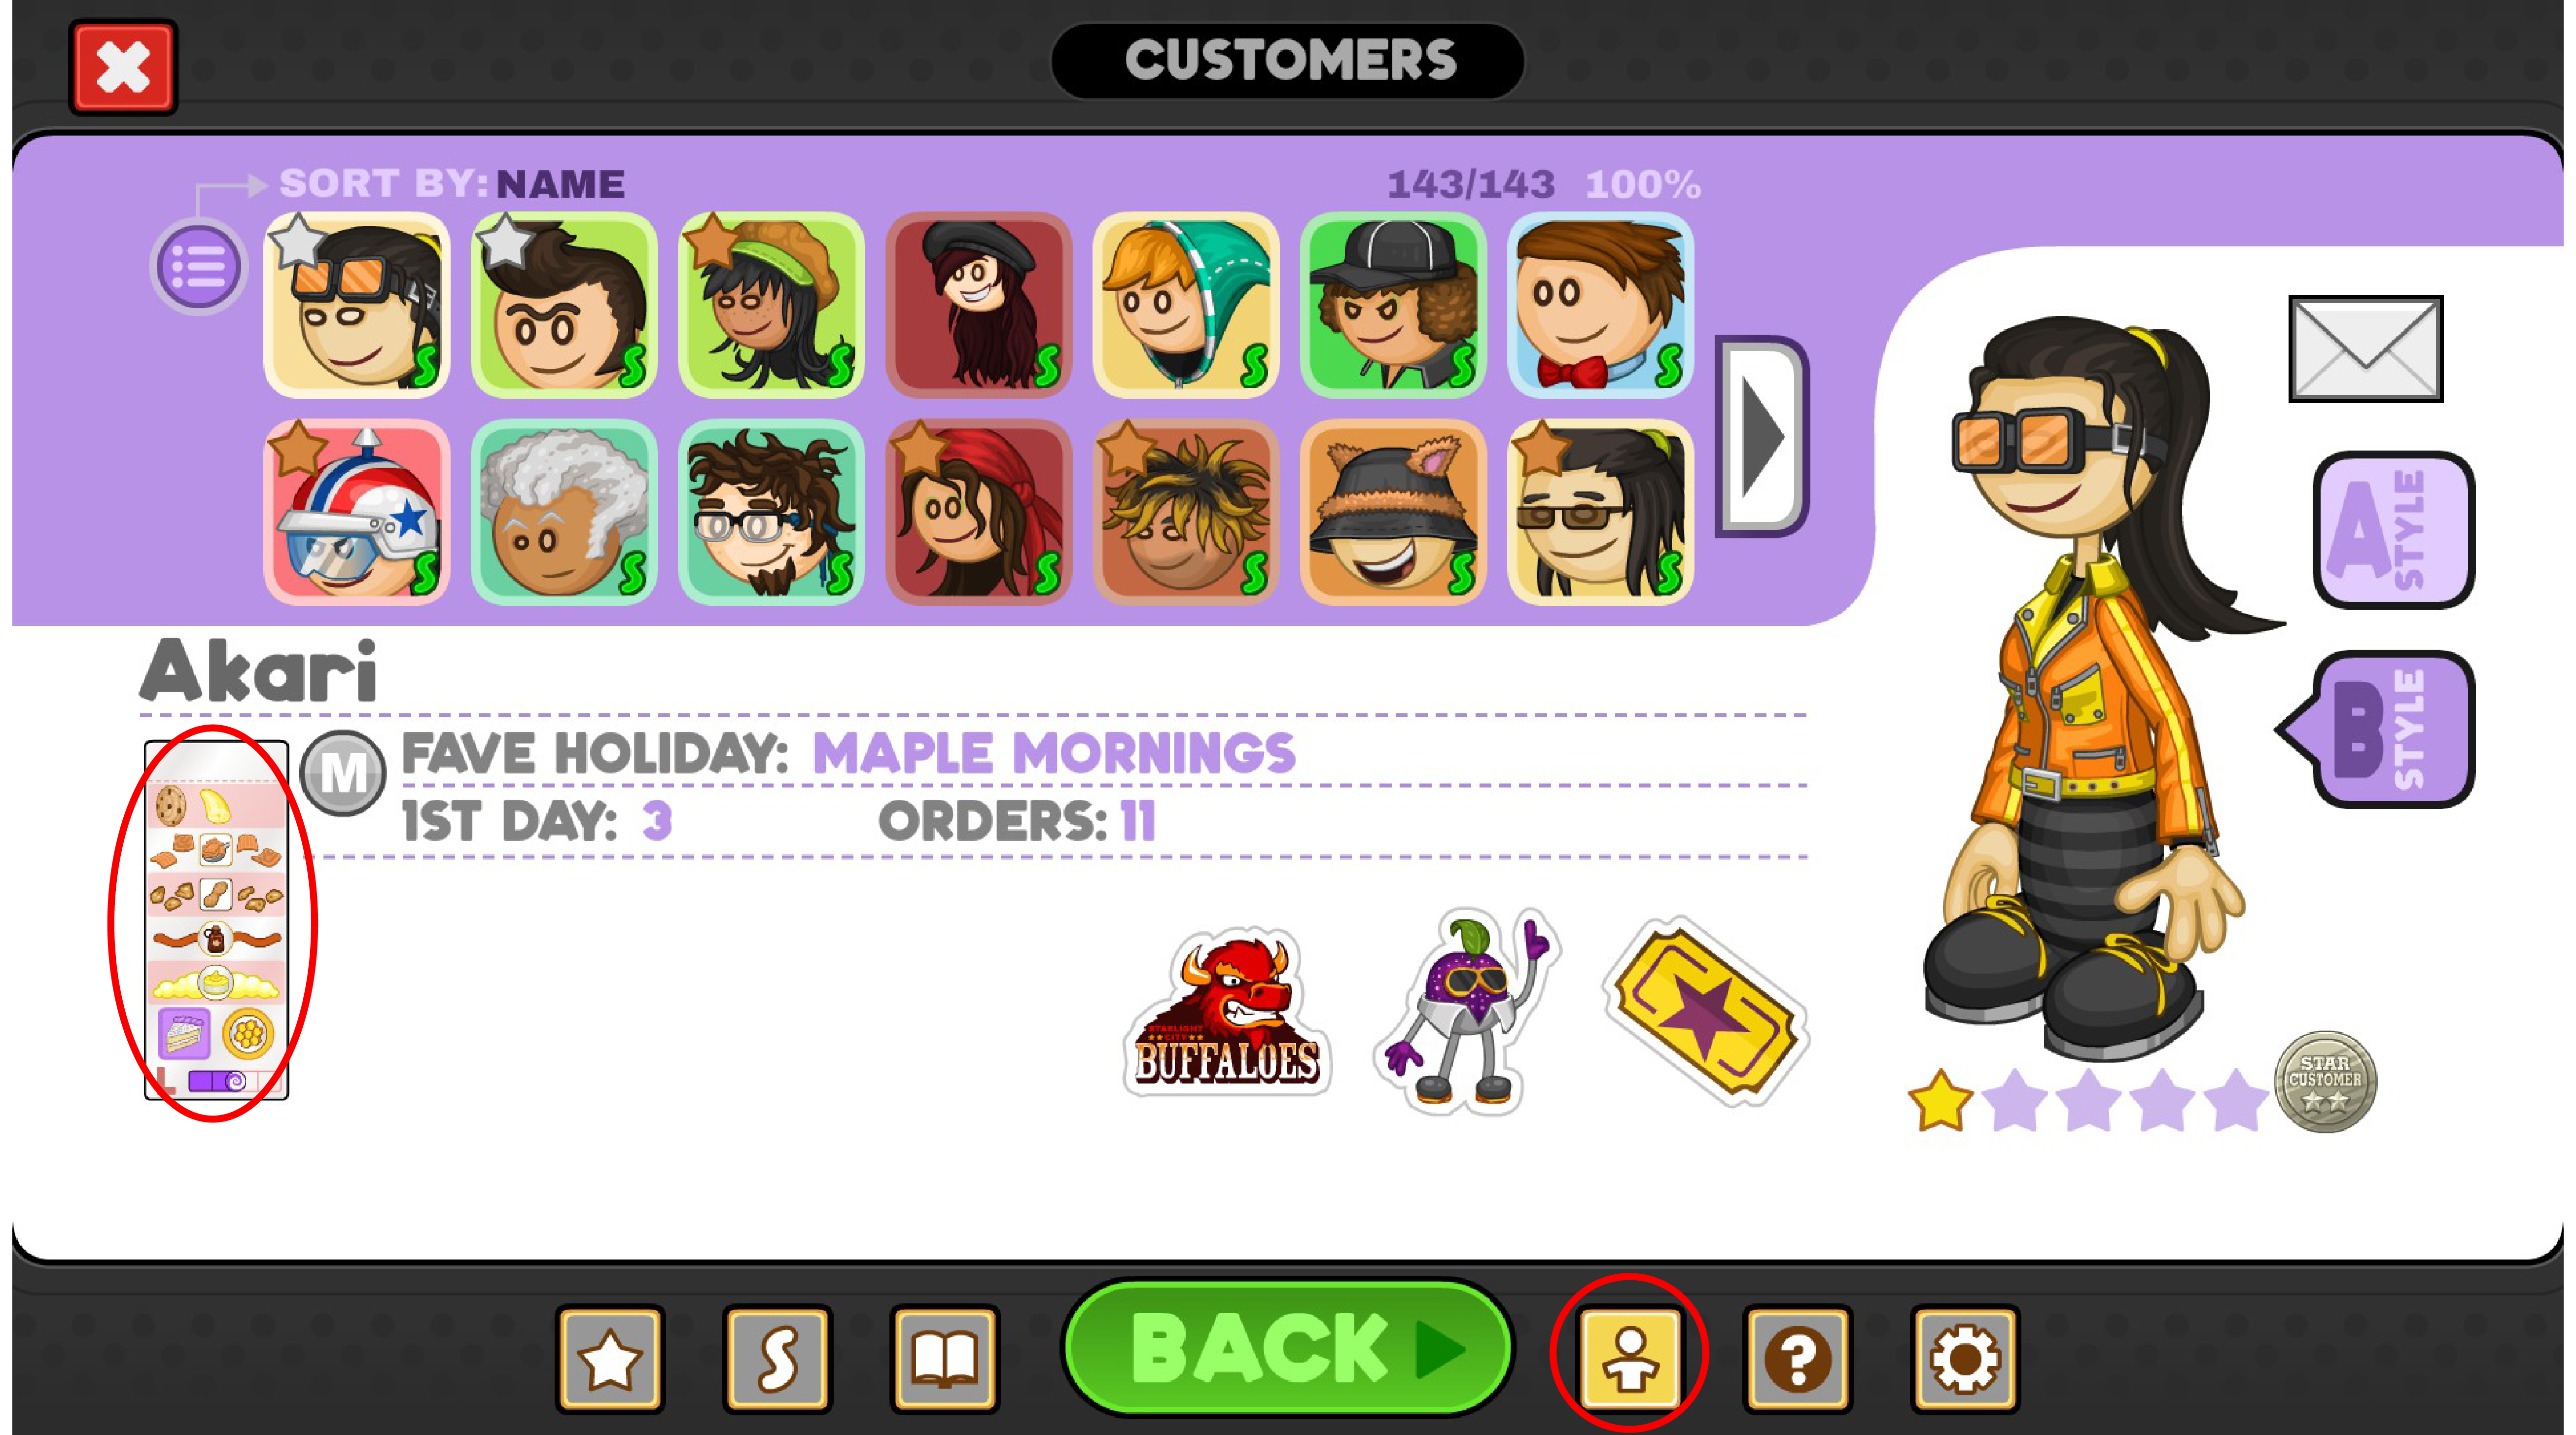This screenshot has width=2576, height=1435.
Task: Select the helmeted customer with star visor
Action: tap(357, 512)
